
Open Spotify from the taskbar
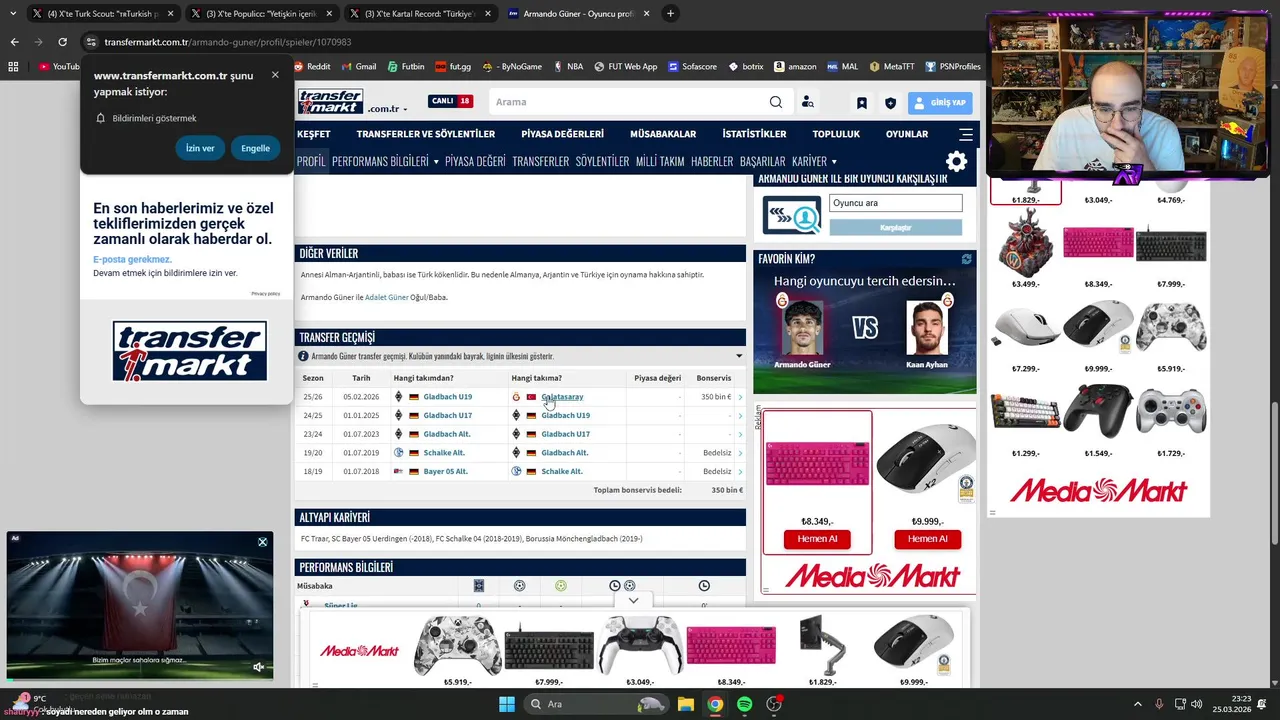[x=744, y=704]
